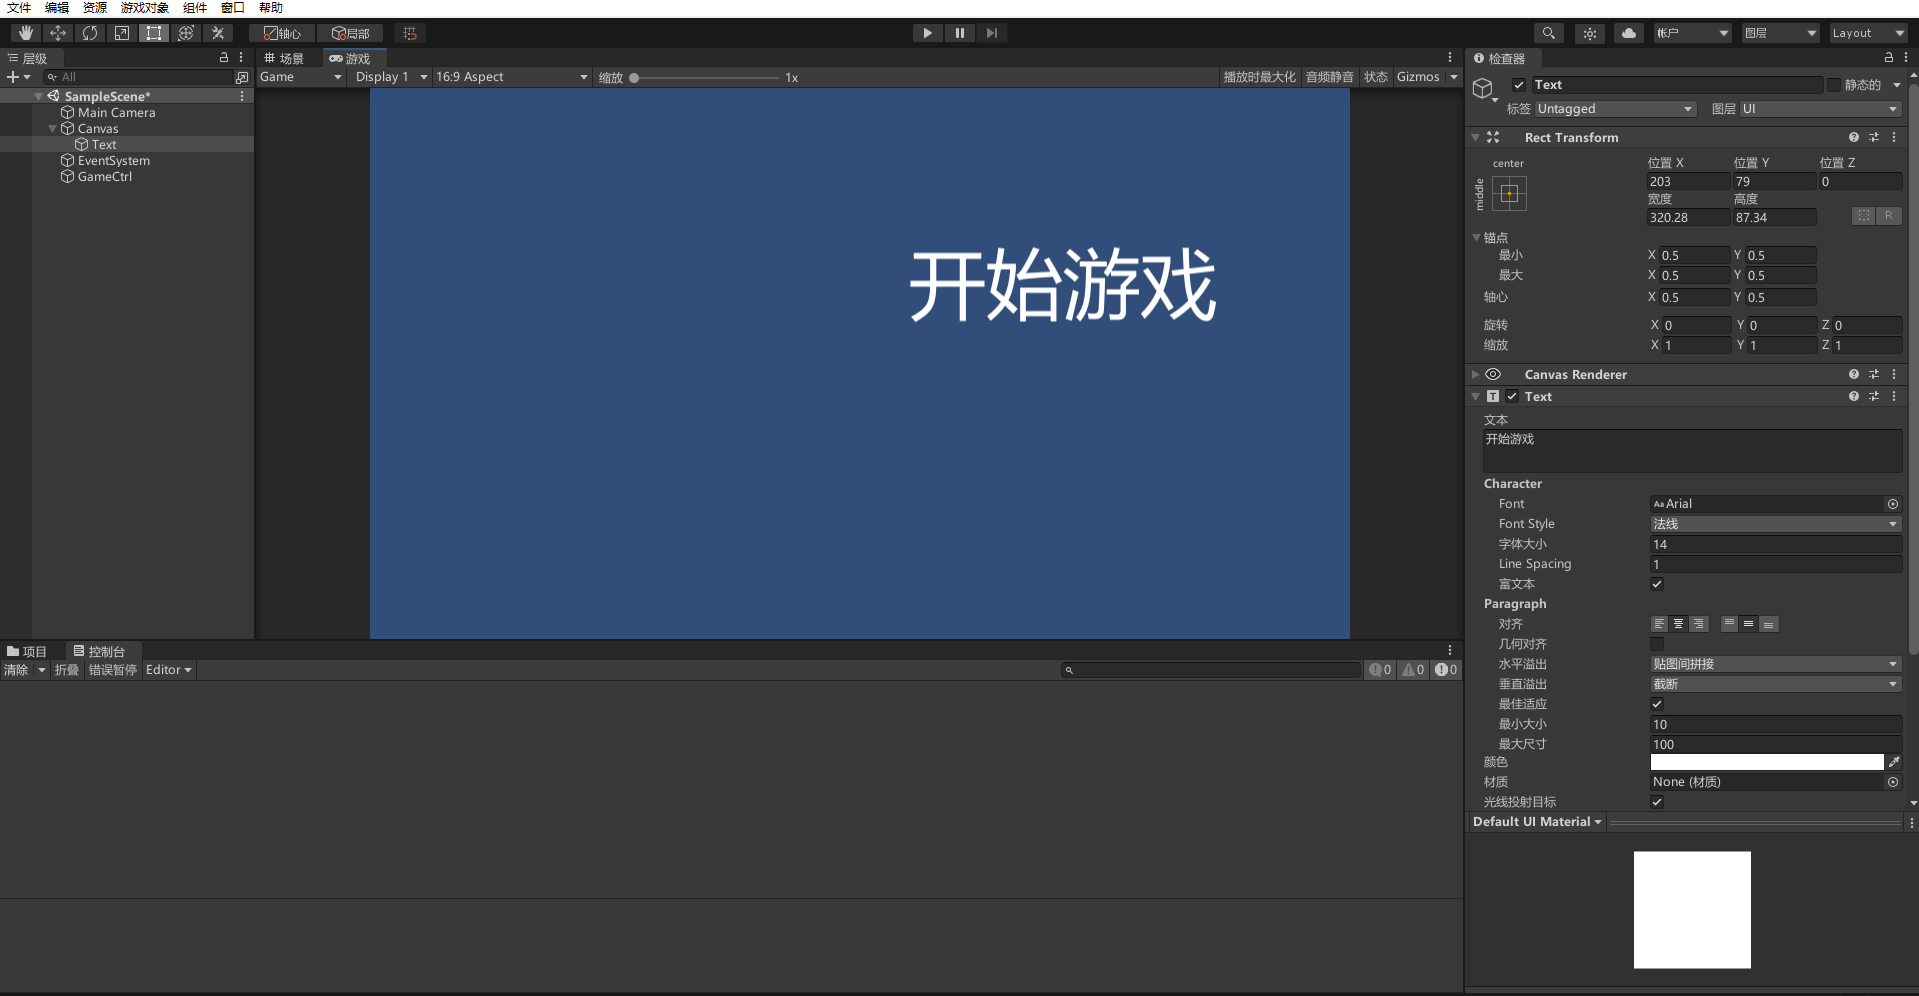
Task: Open GameObject menu
Action: (x=145, y=8)
